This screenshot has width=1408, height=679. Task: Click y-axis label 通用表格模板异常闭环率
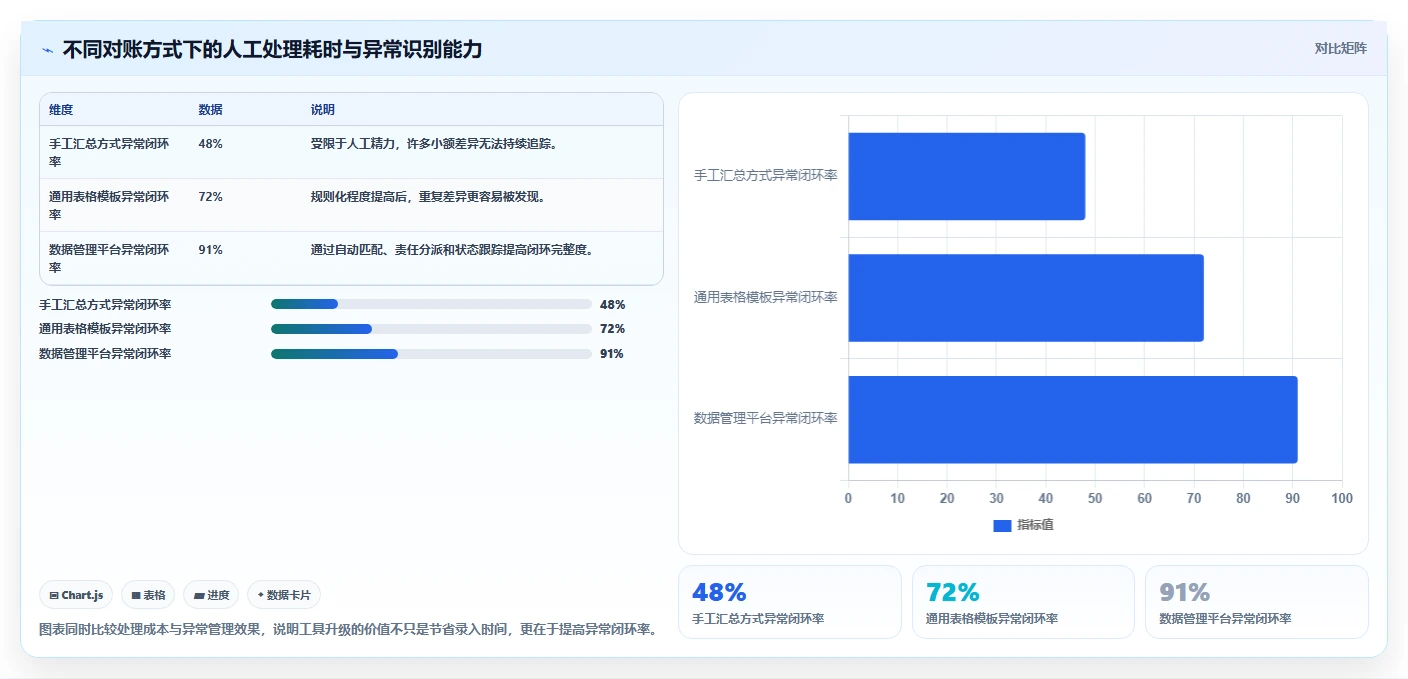766,298
